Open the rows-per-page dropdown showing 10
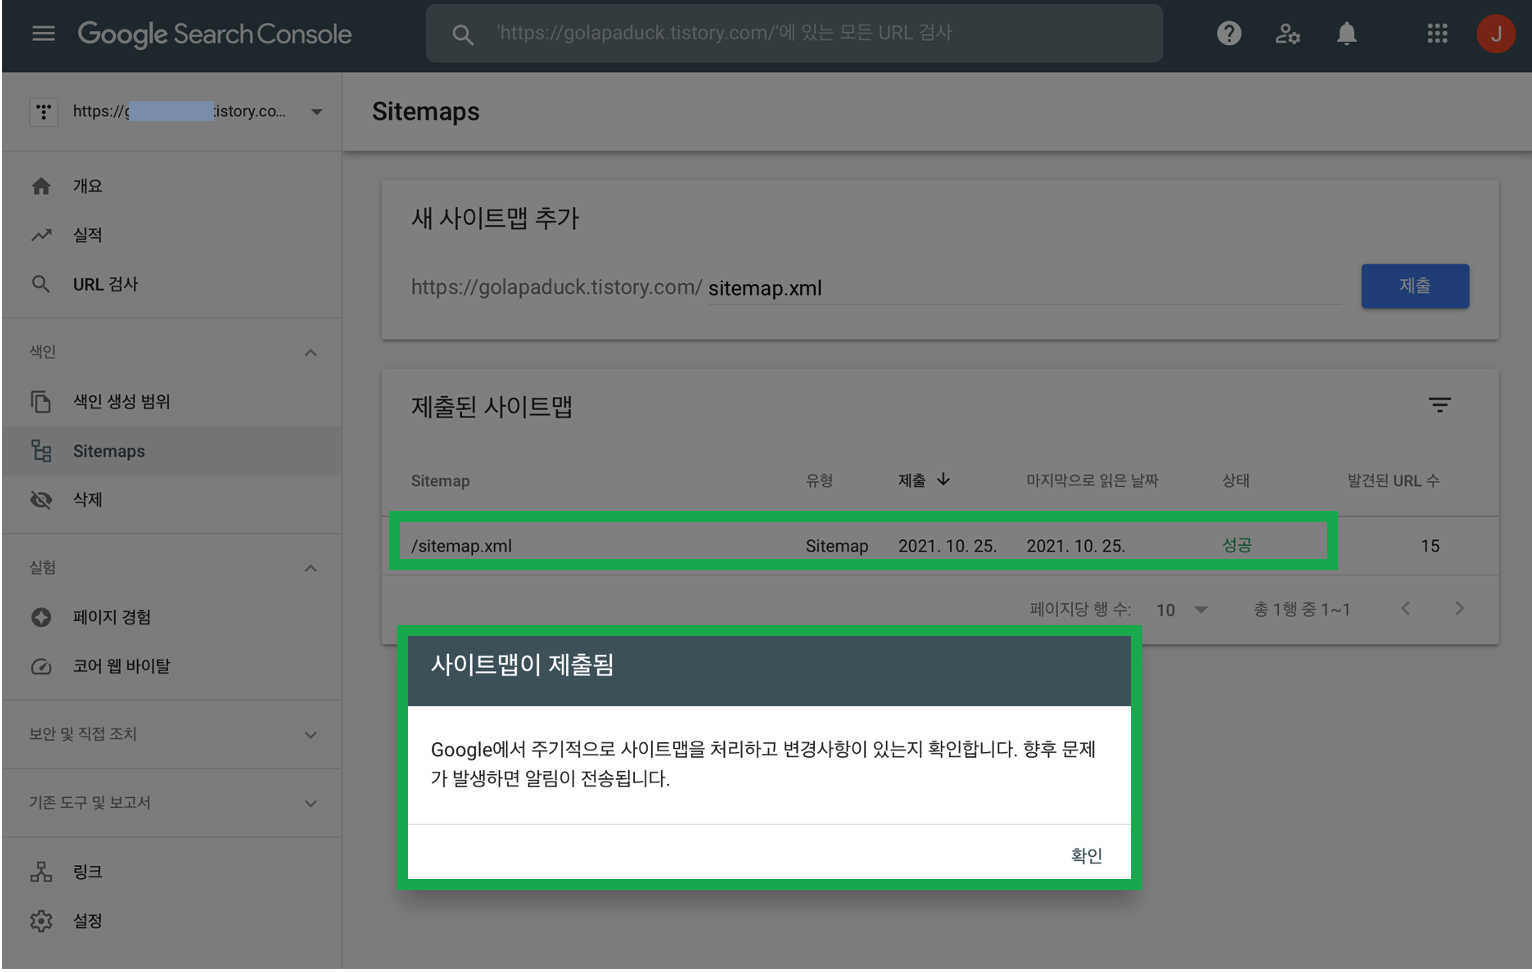Viewport: 1532px width, 972px height. point(1182,610)
